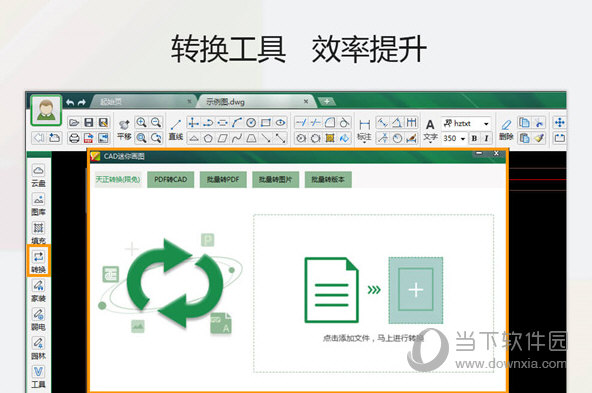Image resolution: width=592 pixels, height=393 pixels.
Task: Open a file with folder icon
Action: tap(74, 122)
